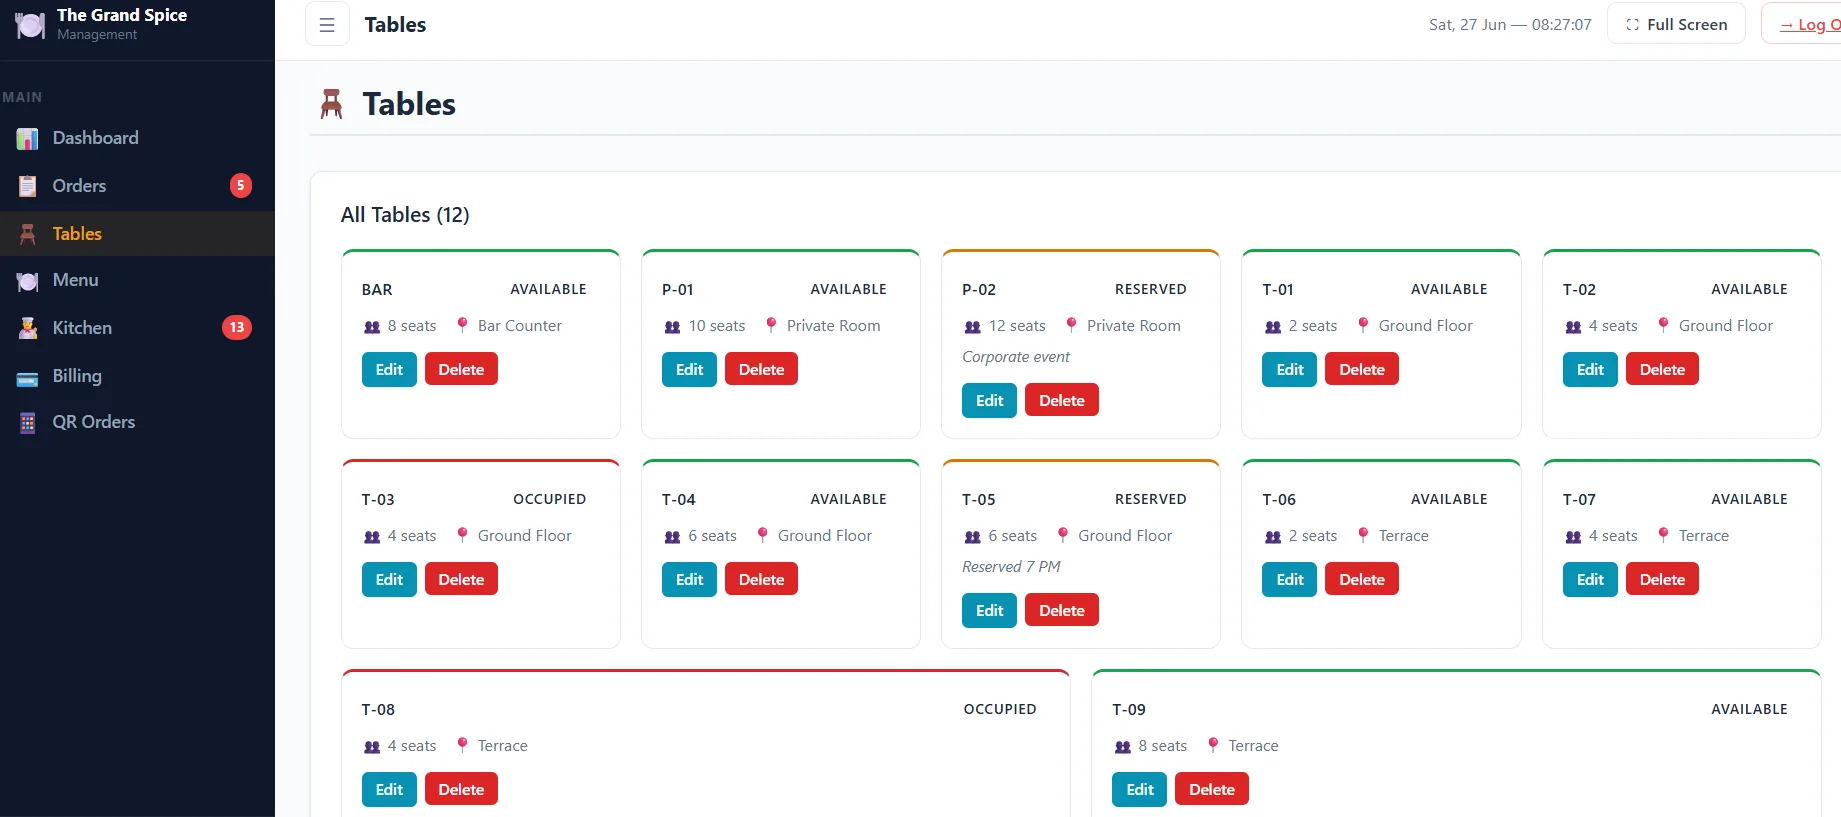Edit table T-02
1841x817 pixels.
(1590, 369)
